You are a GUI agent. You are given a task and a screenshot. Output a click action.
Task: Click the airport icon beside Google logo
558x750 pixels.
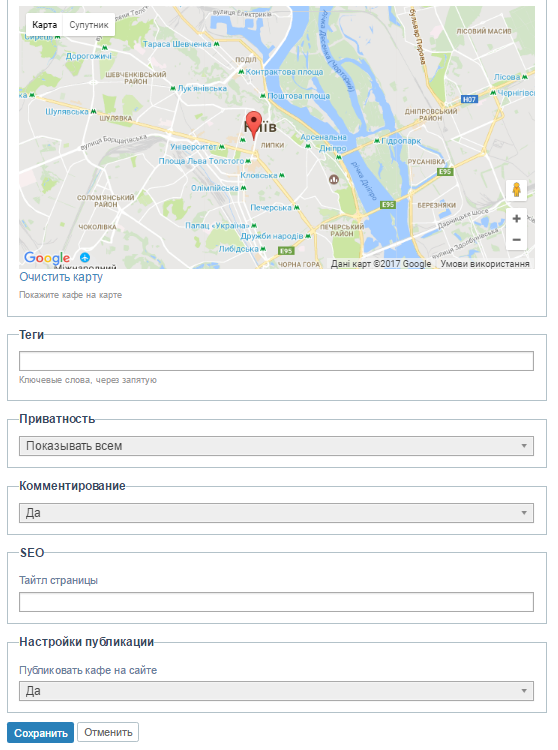coord(85,257)
